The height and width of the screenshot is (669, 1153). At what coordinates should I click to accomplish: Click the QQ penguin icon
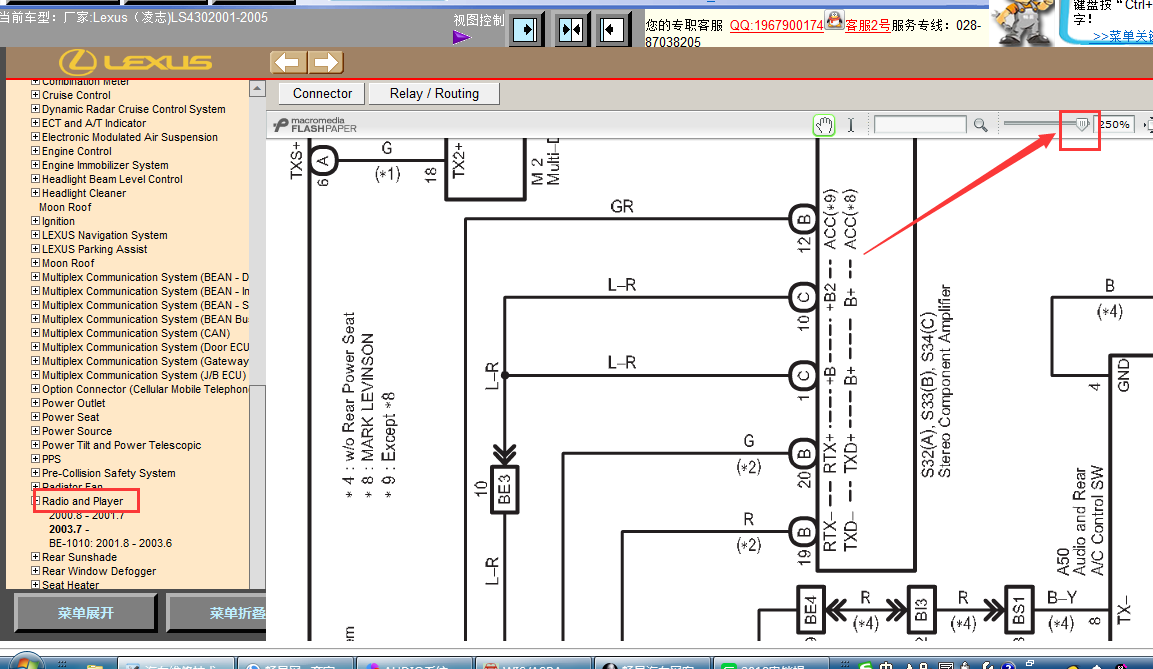point(835,20)
